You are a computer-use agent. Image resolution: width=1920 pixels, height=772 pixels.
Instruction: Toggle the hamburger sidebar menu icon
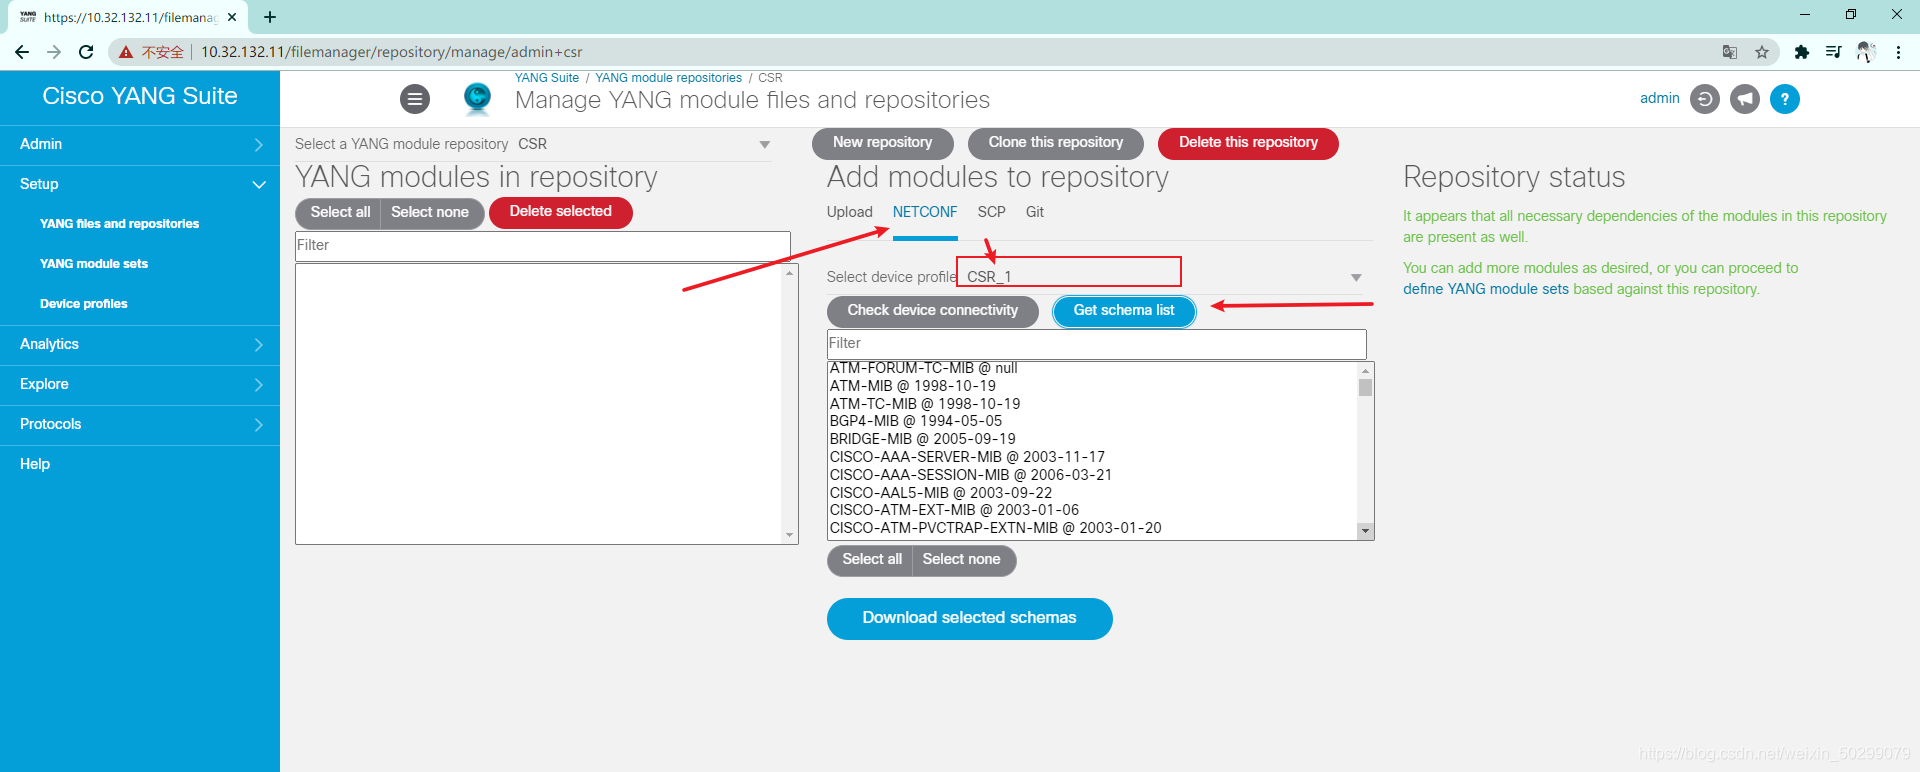415,99
